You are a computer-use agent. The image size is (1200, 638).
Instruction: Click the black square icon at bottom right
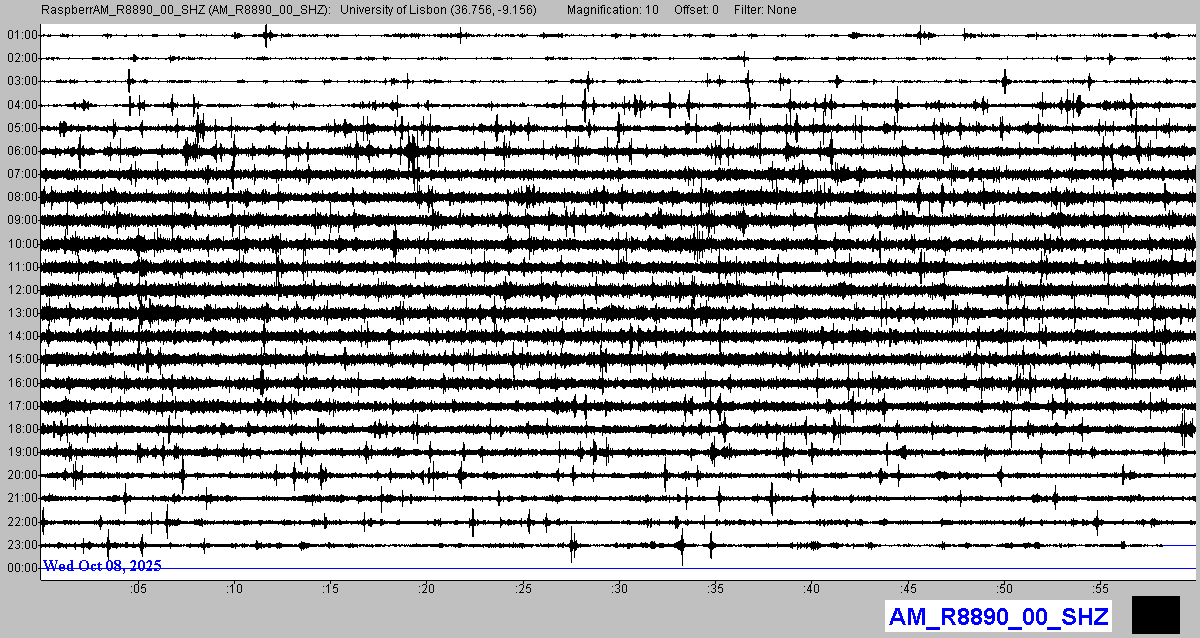pos(1155,613)
